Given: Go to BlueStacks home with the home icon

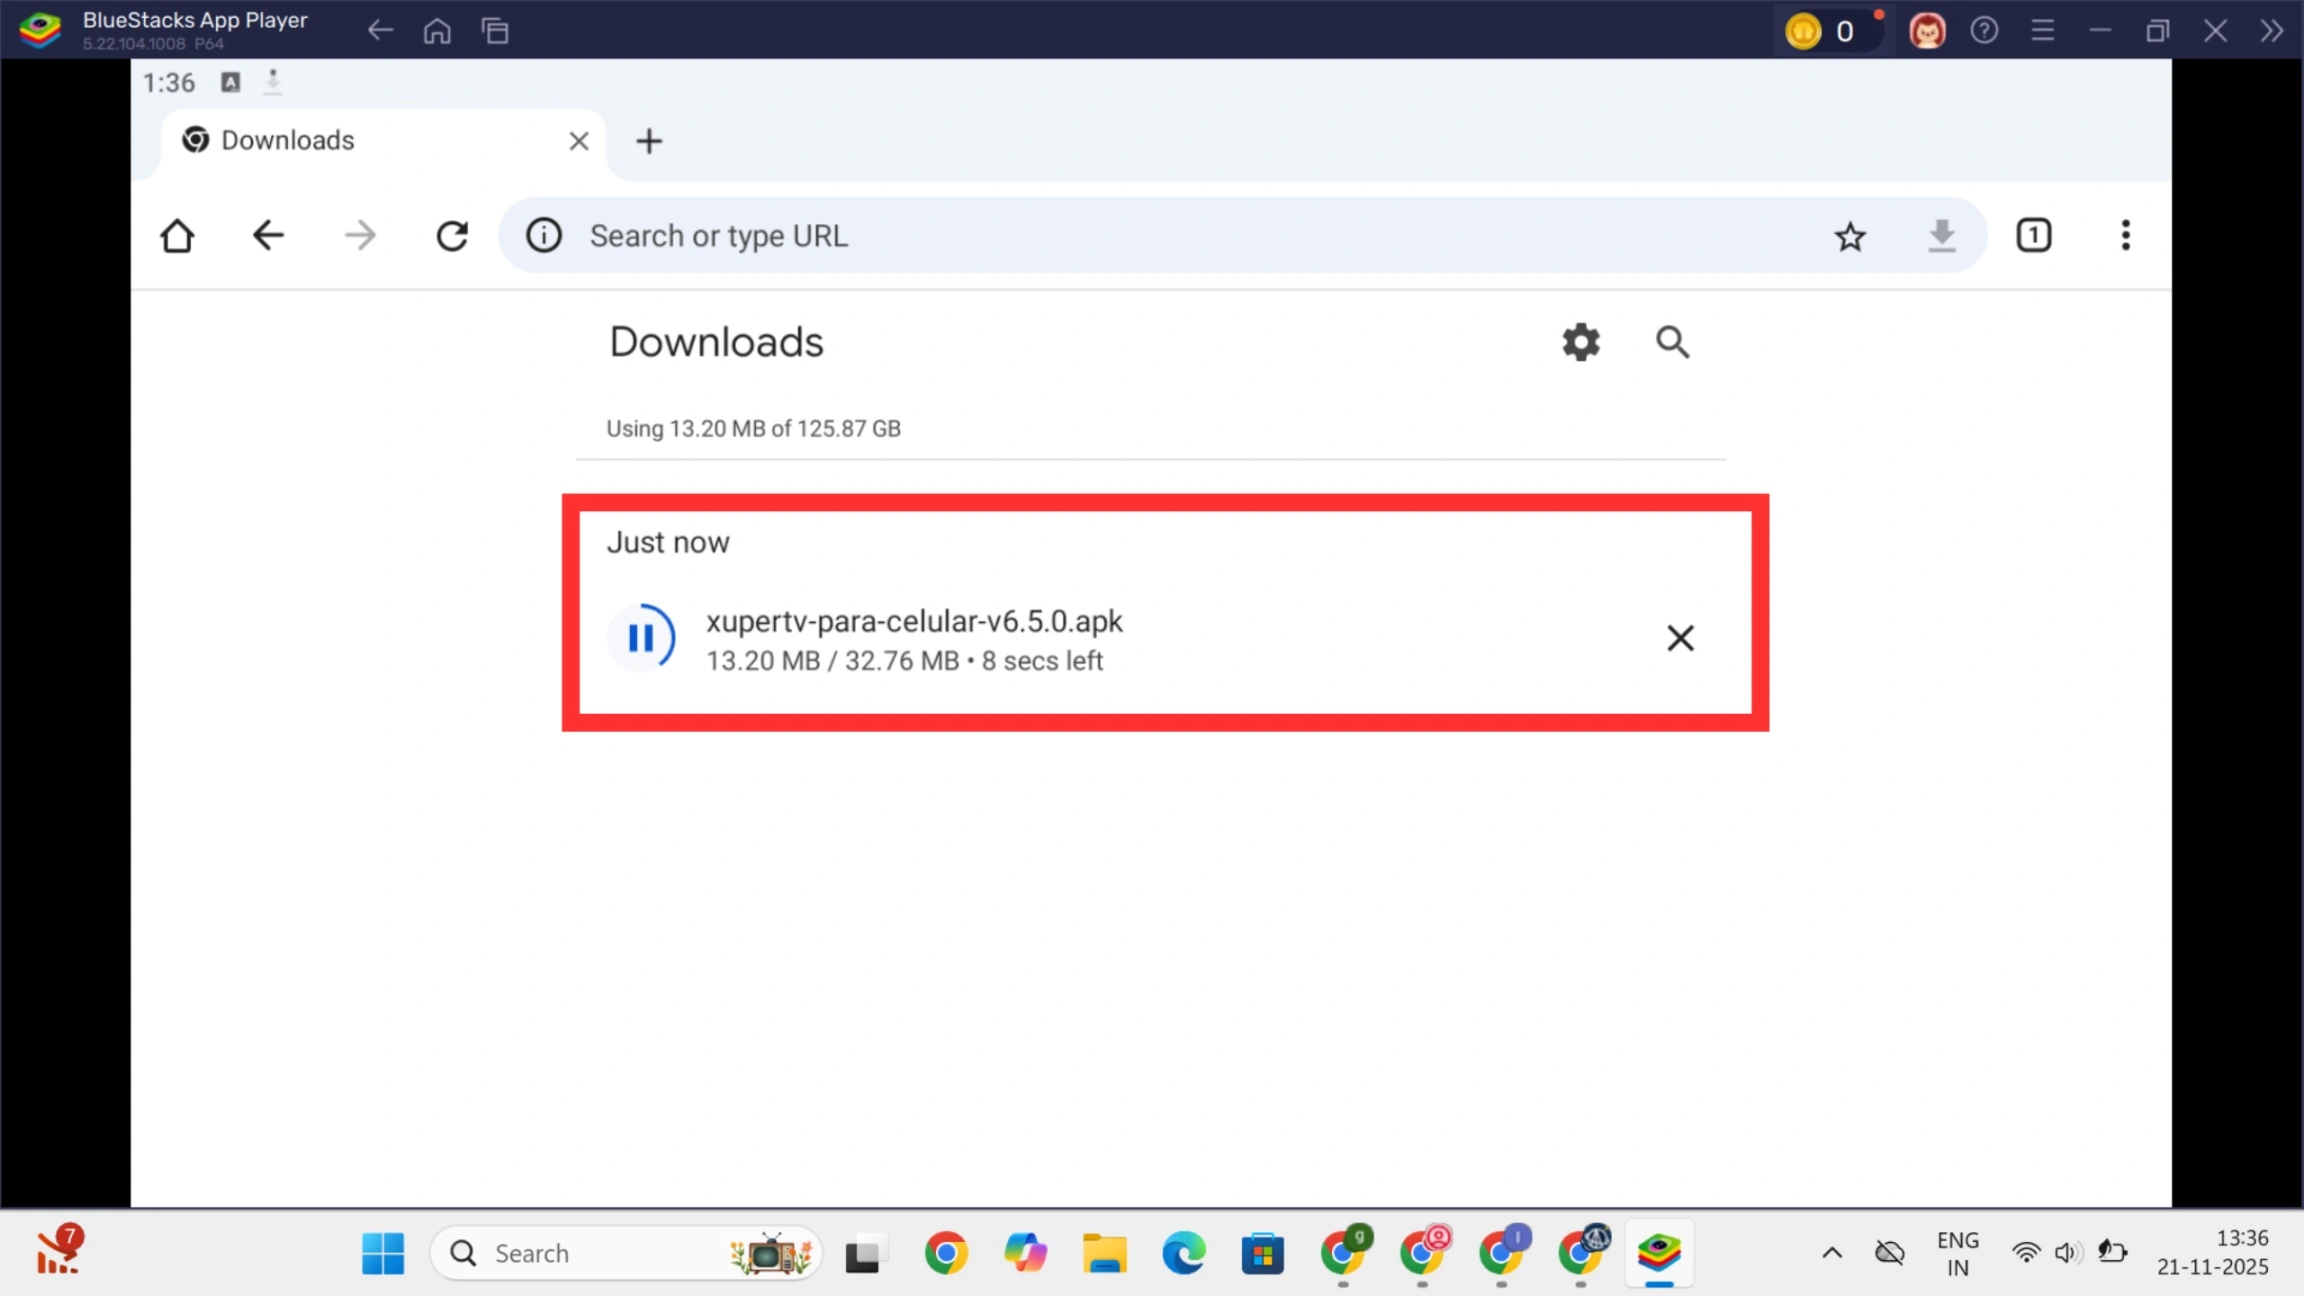Looking at the screenshot, I should [x=437, y=30].
